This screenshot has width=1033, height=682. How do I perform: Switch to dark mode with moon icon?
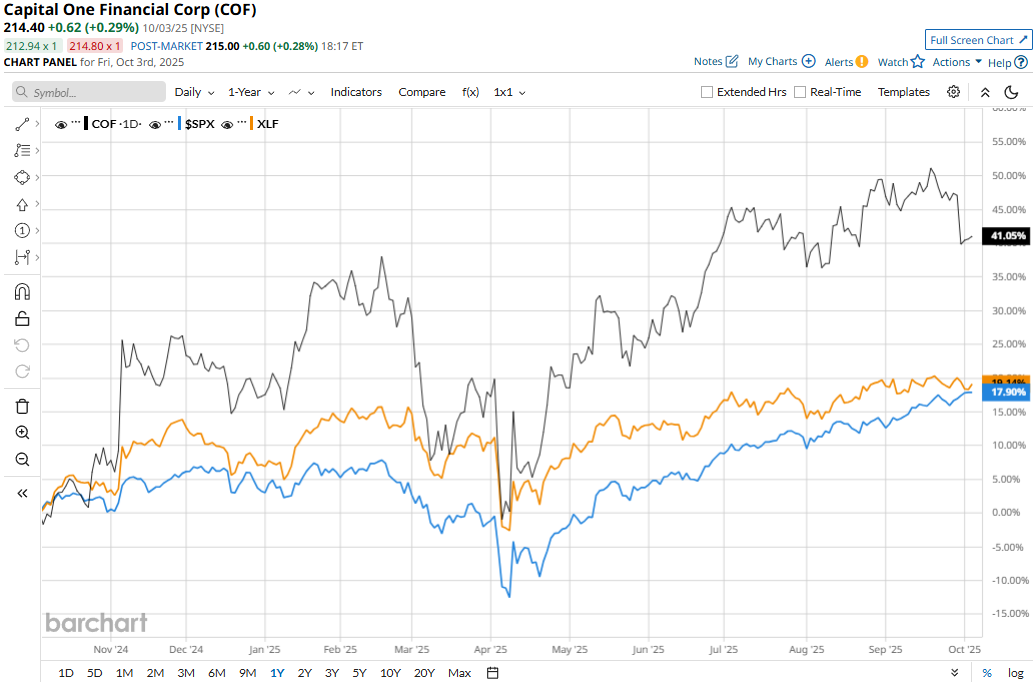click(x=1011, y=92)
